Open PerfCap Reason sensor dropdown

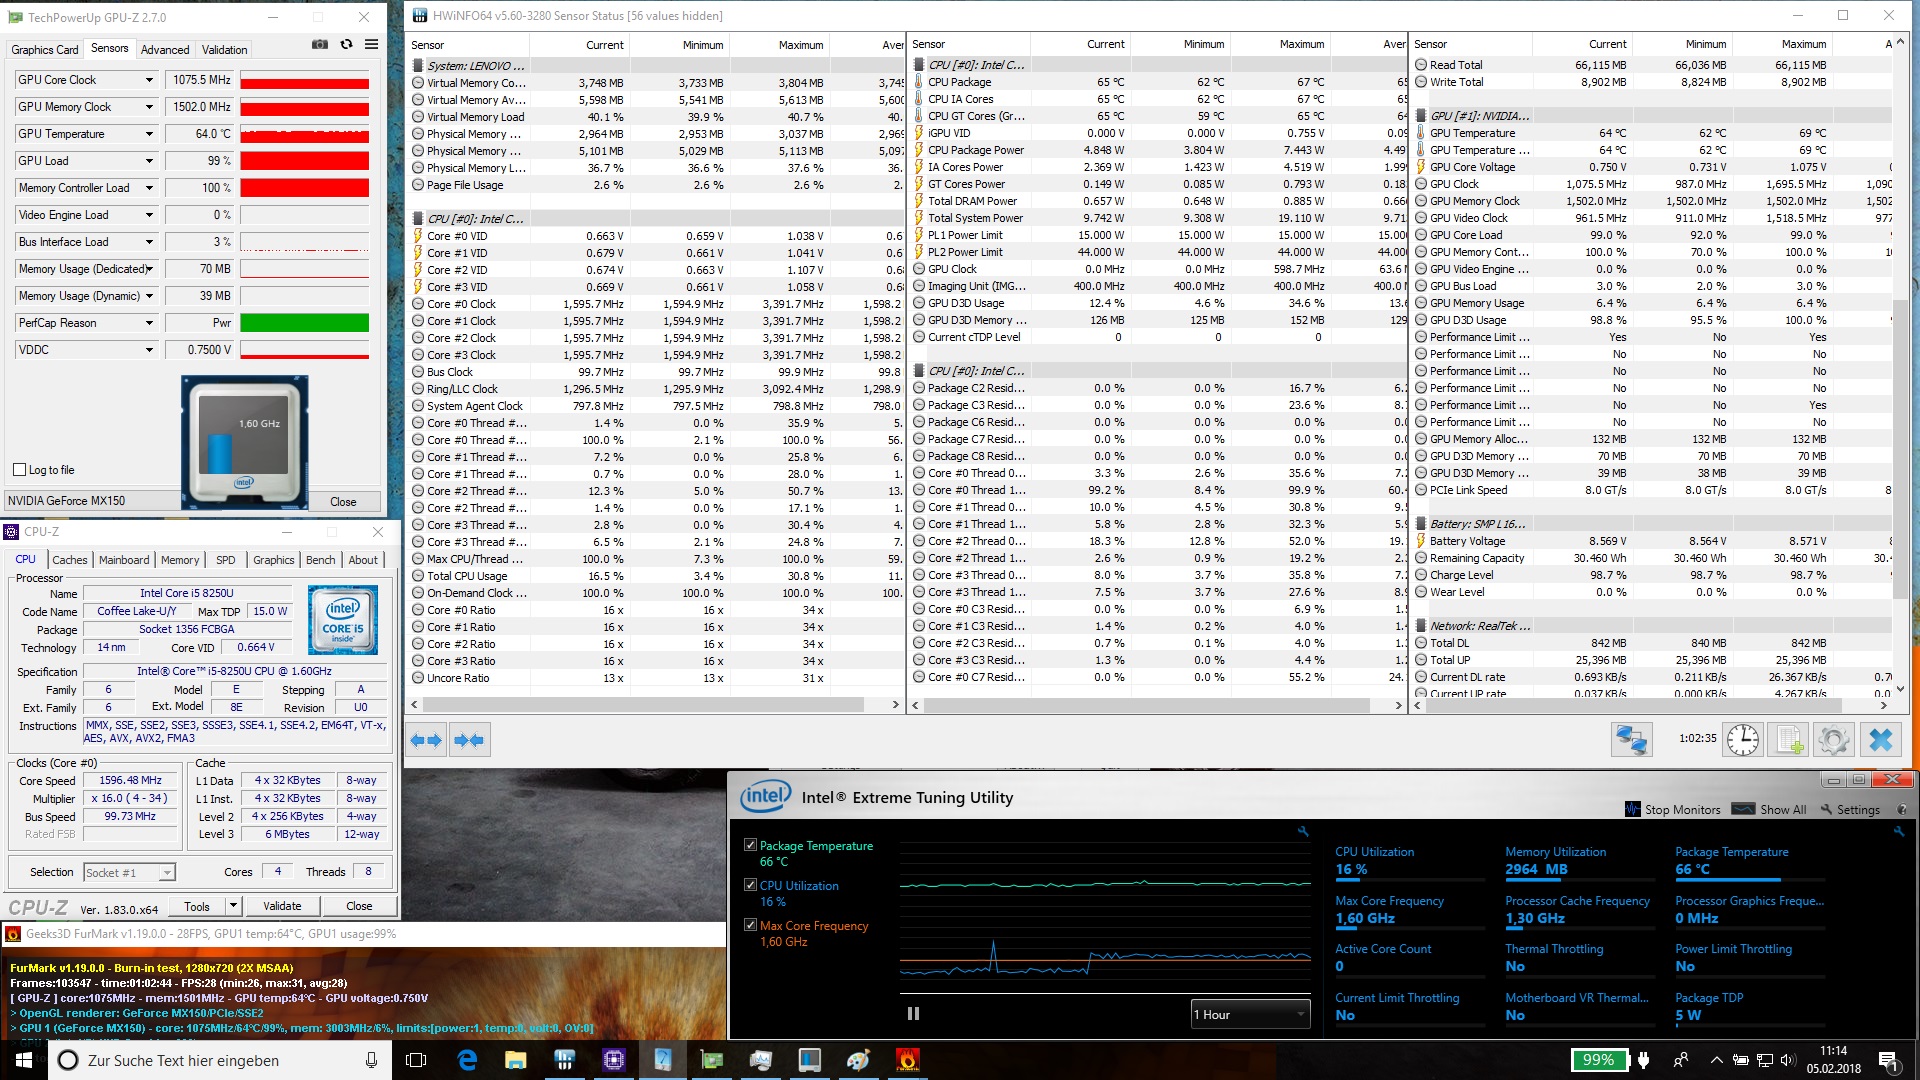[x=149, y=323]
